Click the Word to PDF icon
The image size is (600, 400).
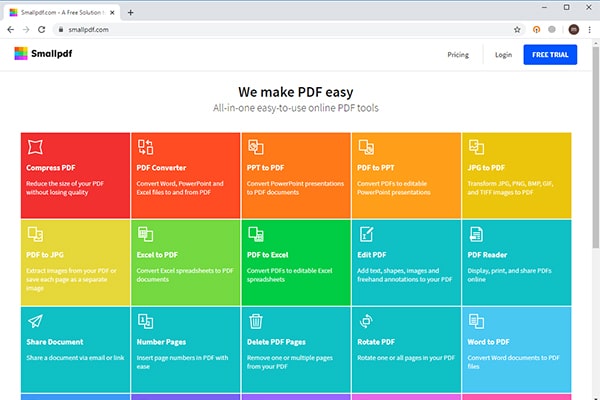pos(476,321)
